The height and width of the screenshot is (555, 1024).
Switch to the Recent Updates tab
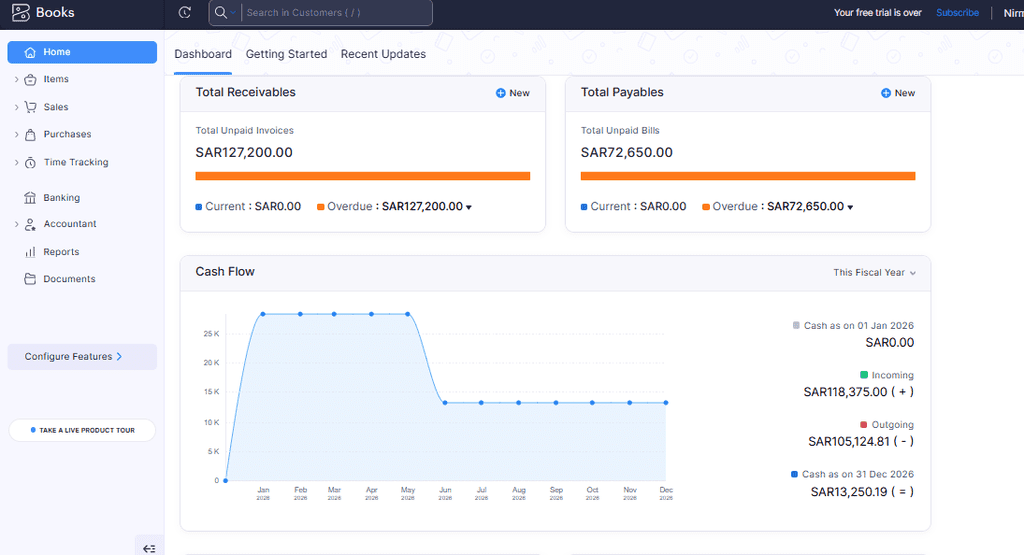(383, 54)
